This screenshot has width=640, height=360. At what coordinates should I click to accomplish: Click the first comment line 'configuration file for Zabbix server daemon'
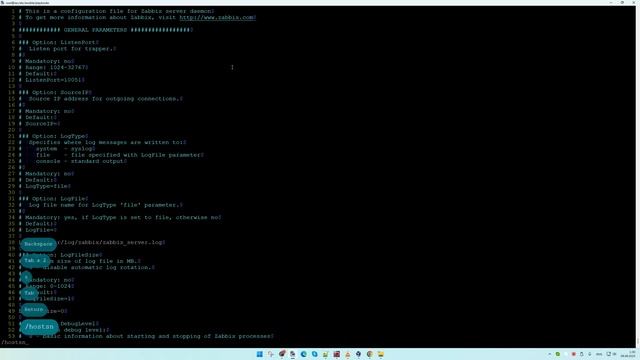116,11
